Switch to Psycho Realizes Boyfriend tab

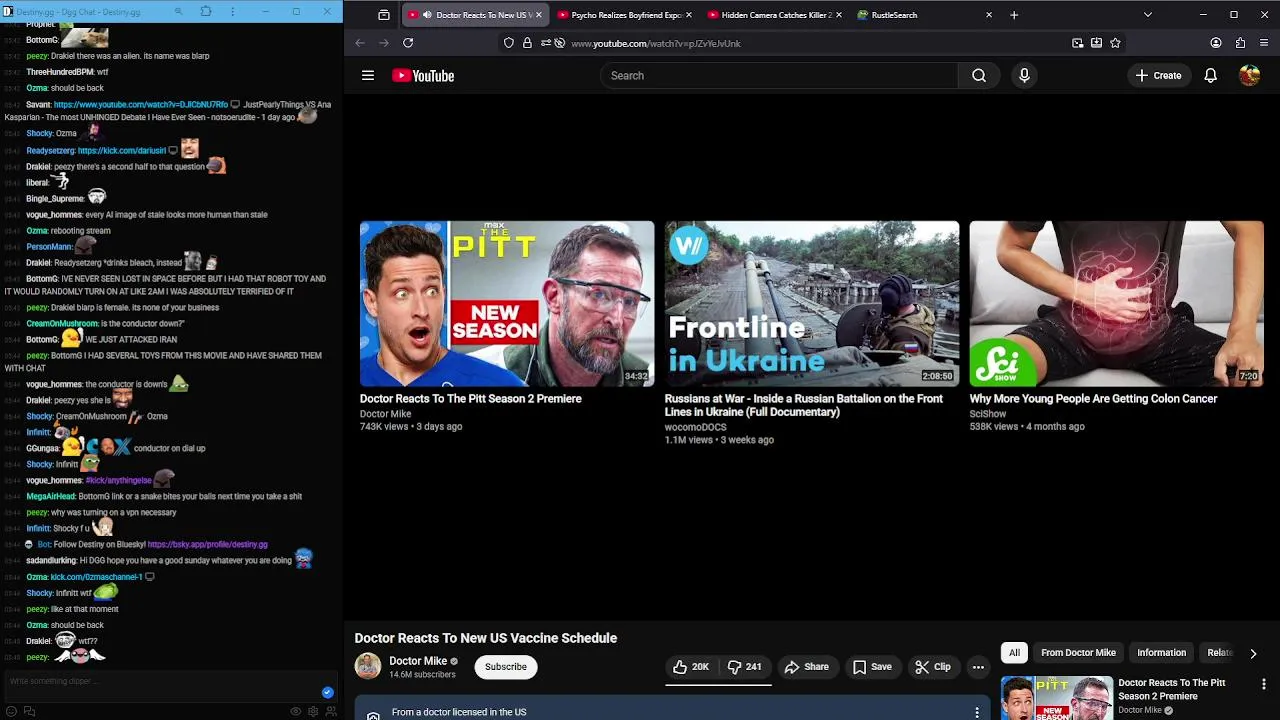(x=626, y=15)
